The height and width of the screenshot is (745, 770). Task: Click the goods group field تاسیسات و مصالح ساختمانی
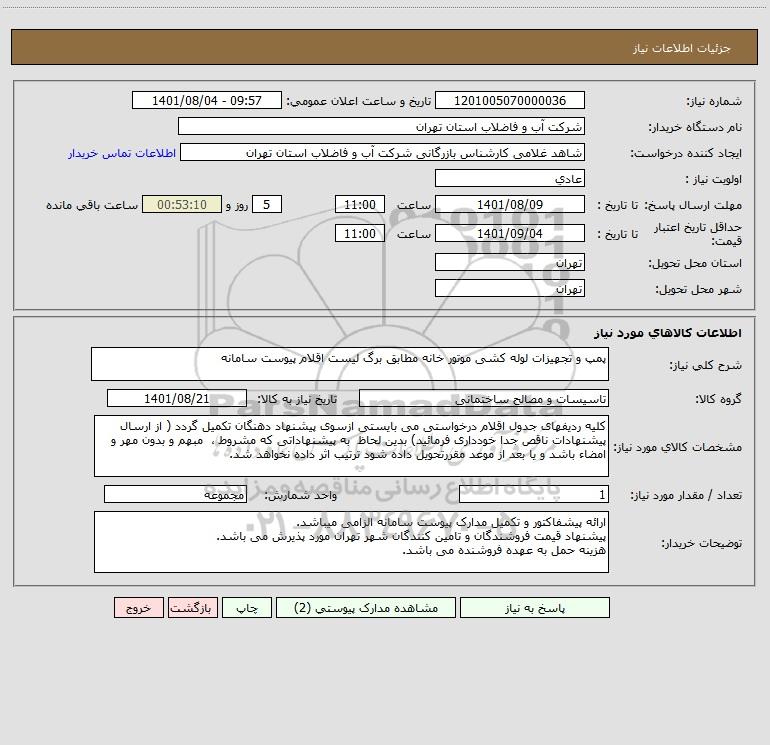point(484,398)
